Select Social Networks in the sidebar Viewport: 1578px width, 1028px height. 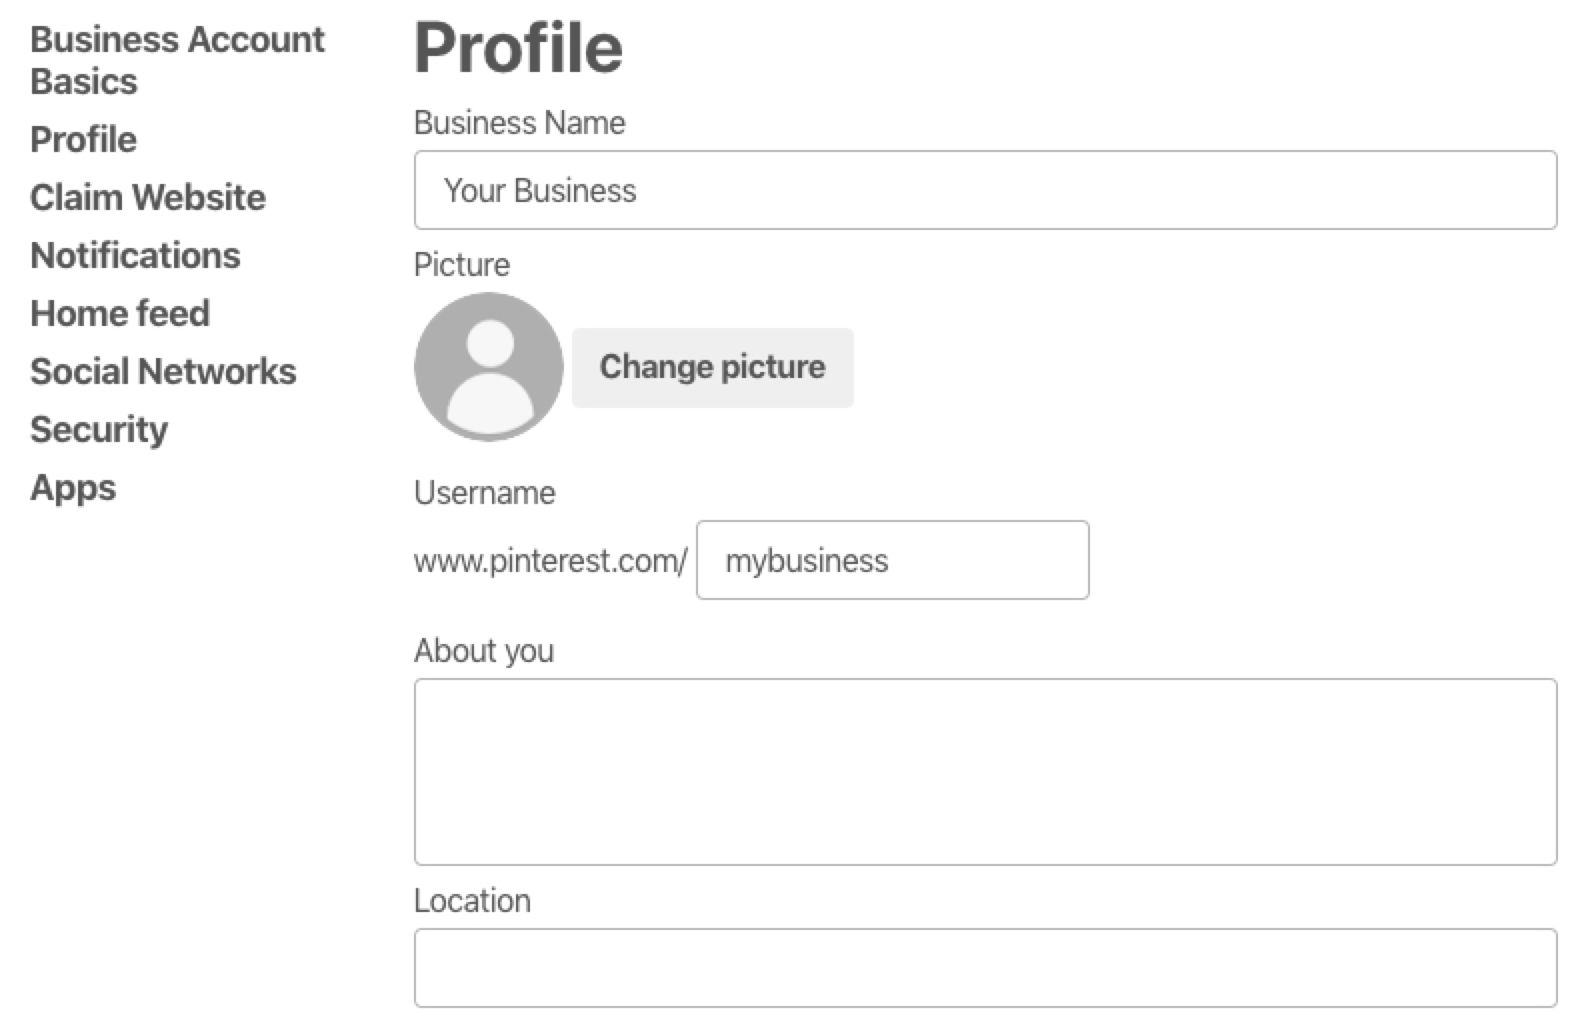tap(164, 371)
